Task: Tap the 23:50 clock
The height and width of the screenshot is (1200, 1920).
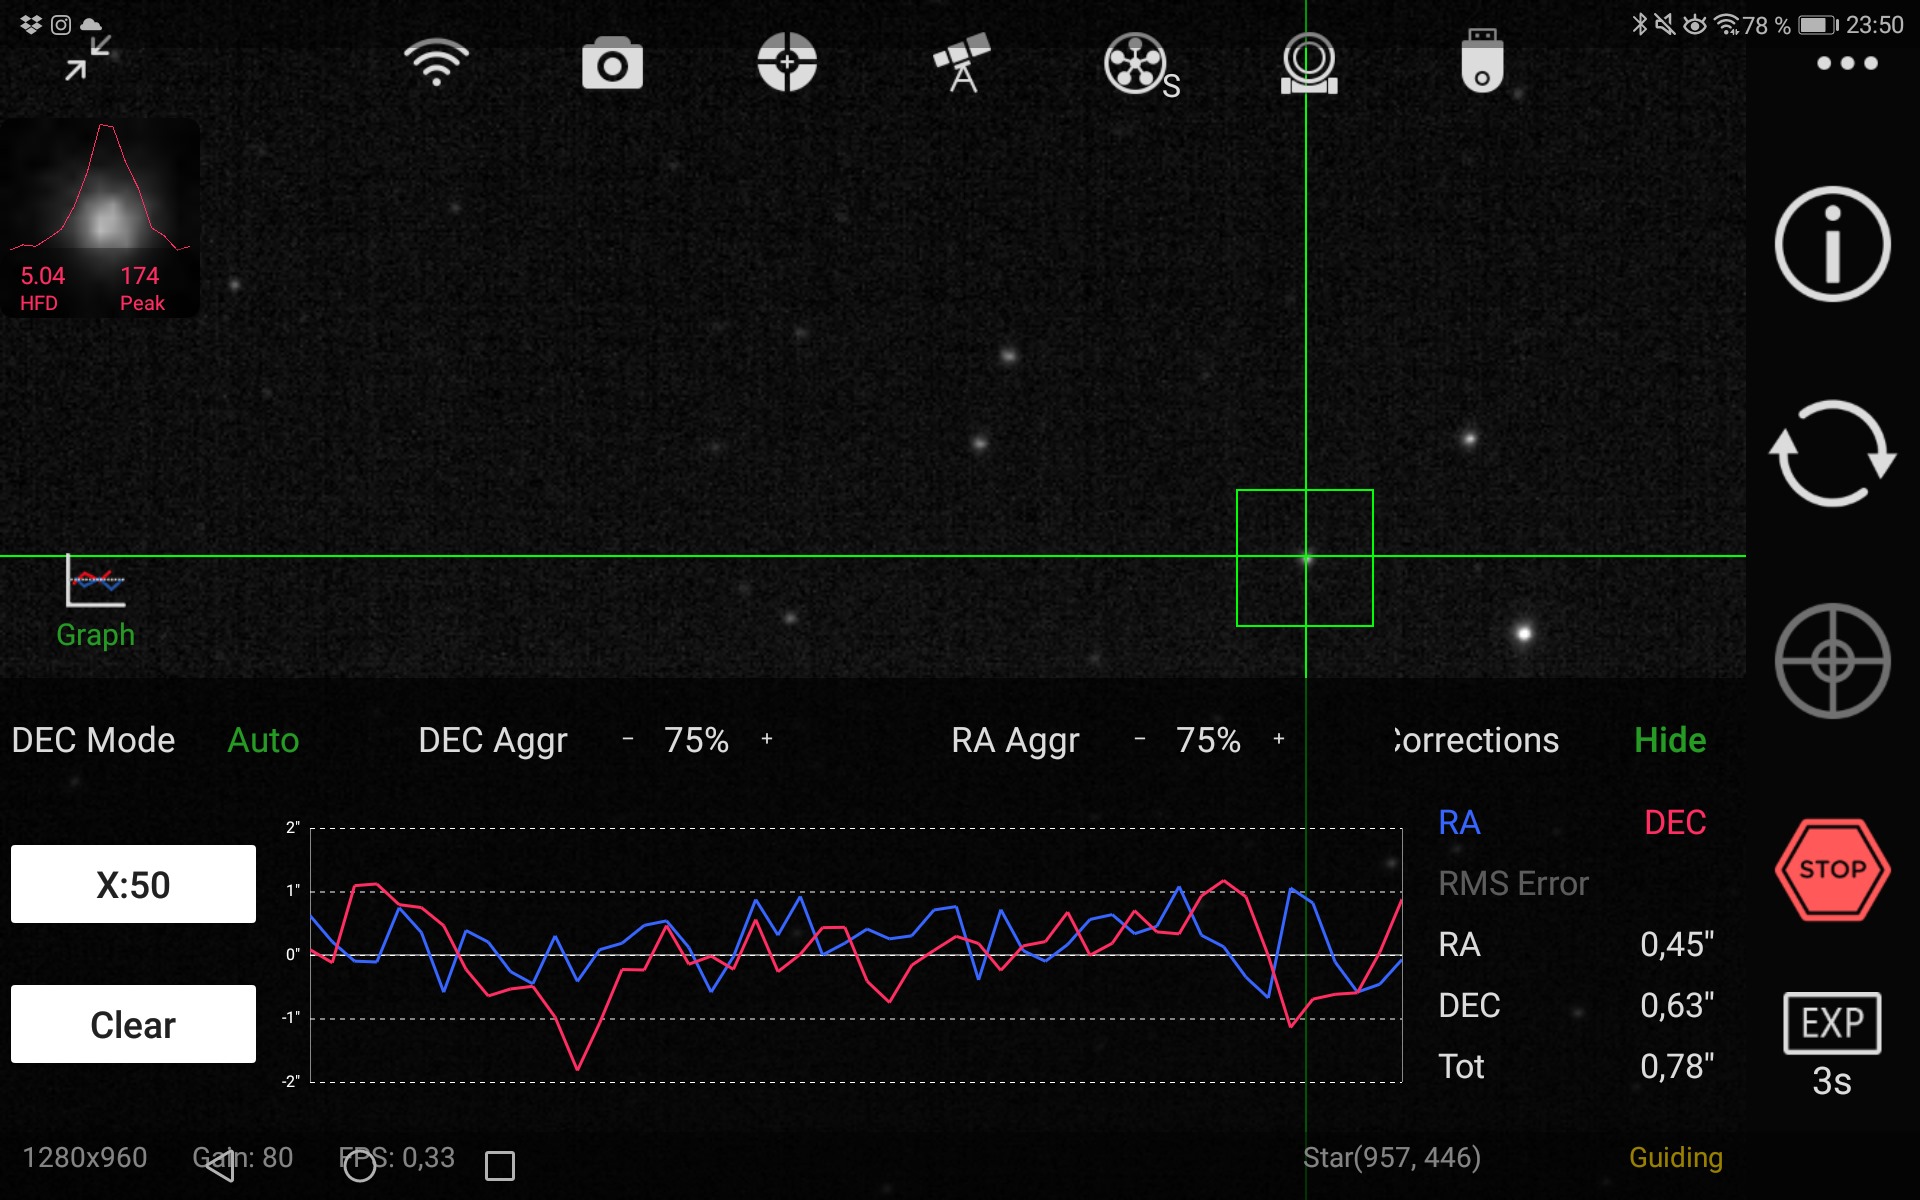Action: [x=1874, y=25]
